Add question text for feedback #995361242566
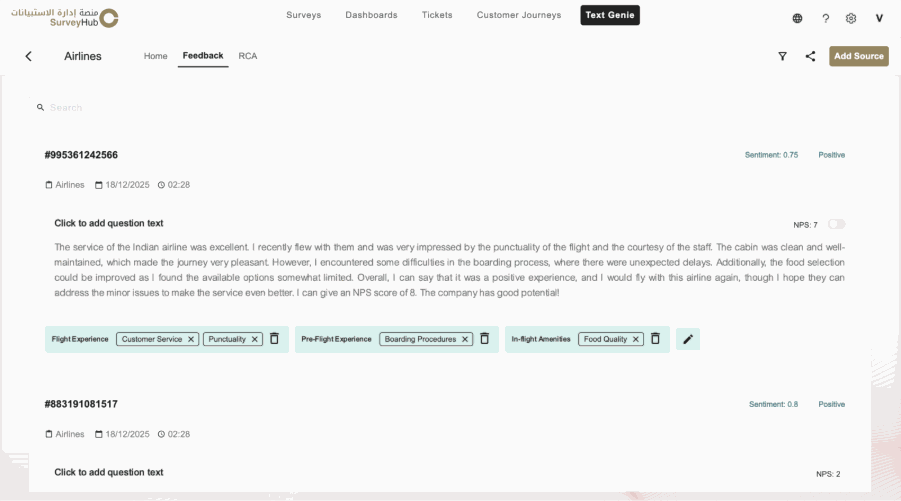The height and width of the screenshot is (501, 901). click(109, 223)
